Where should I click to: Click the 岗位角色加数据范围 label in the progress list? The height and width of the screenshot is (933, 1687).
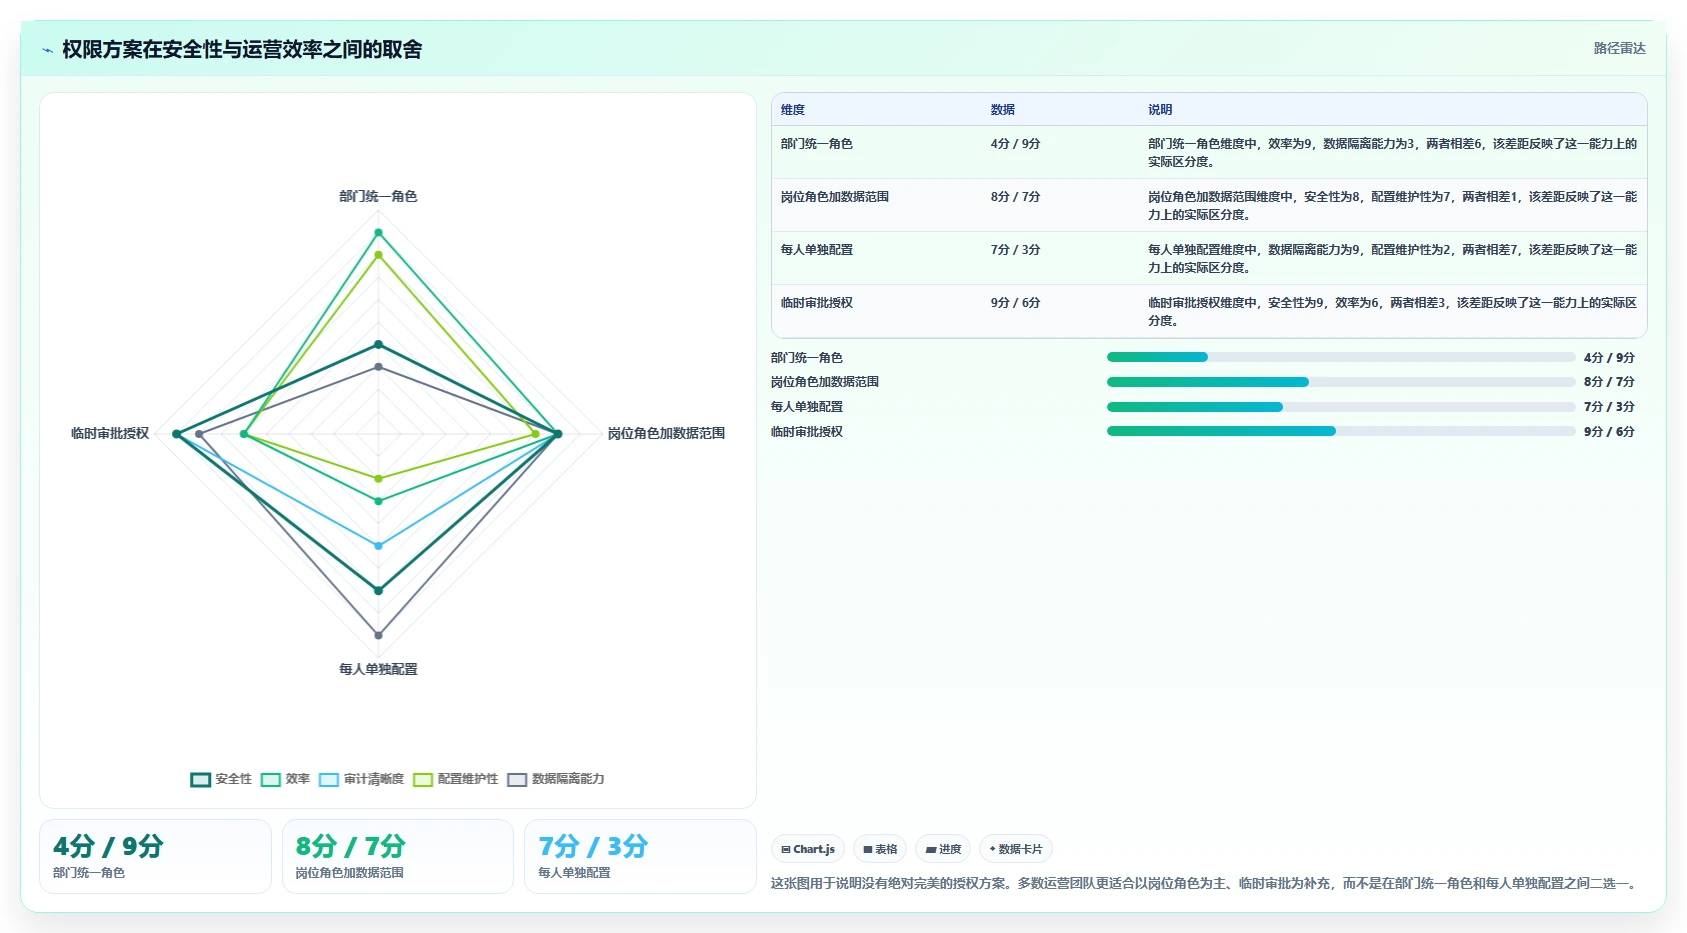(x=825, y=382)
